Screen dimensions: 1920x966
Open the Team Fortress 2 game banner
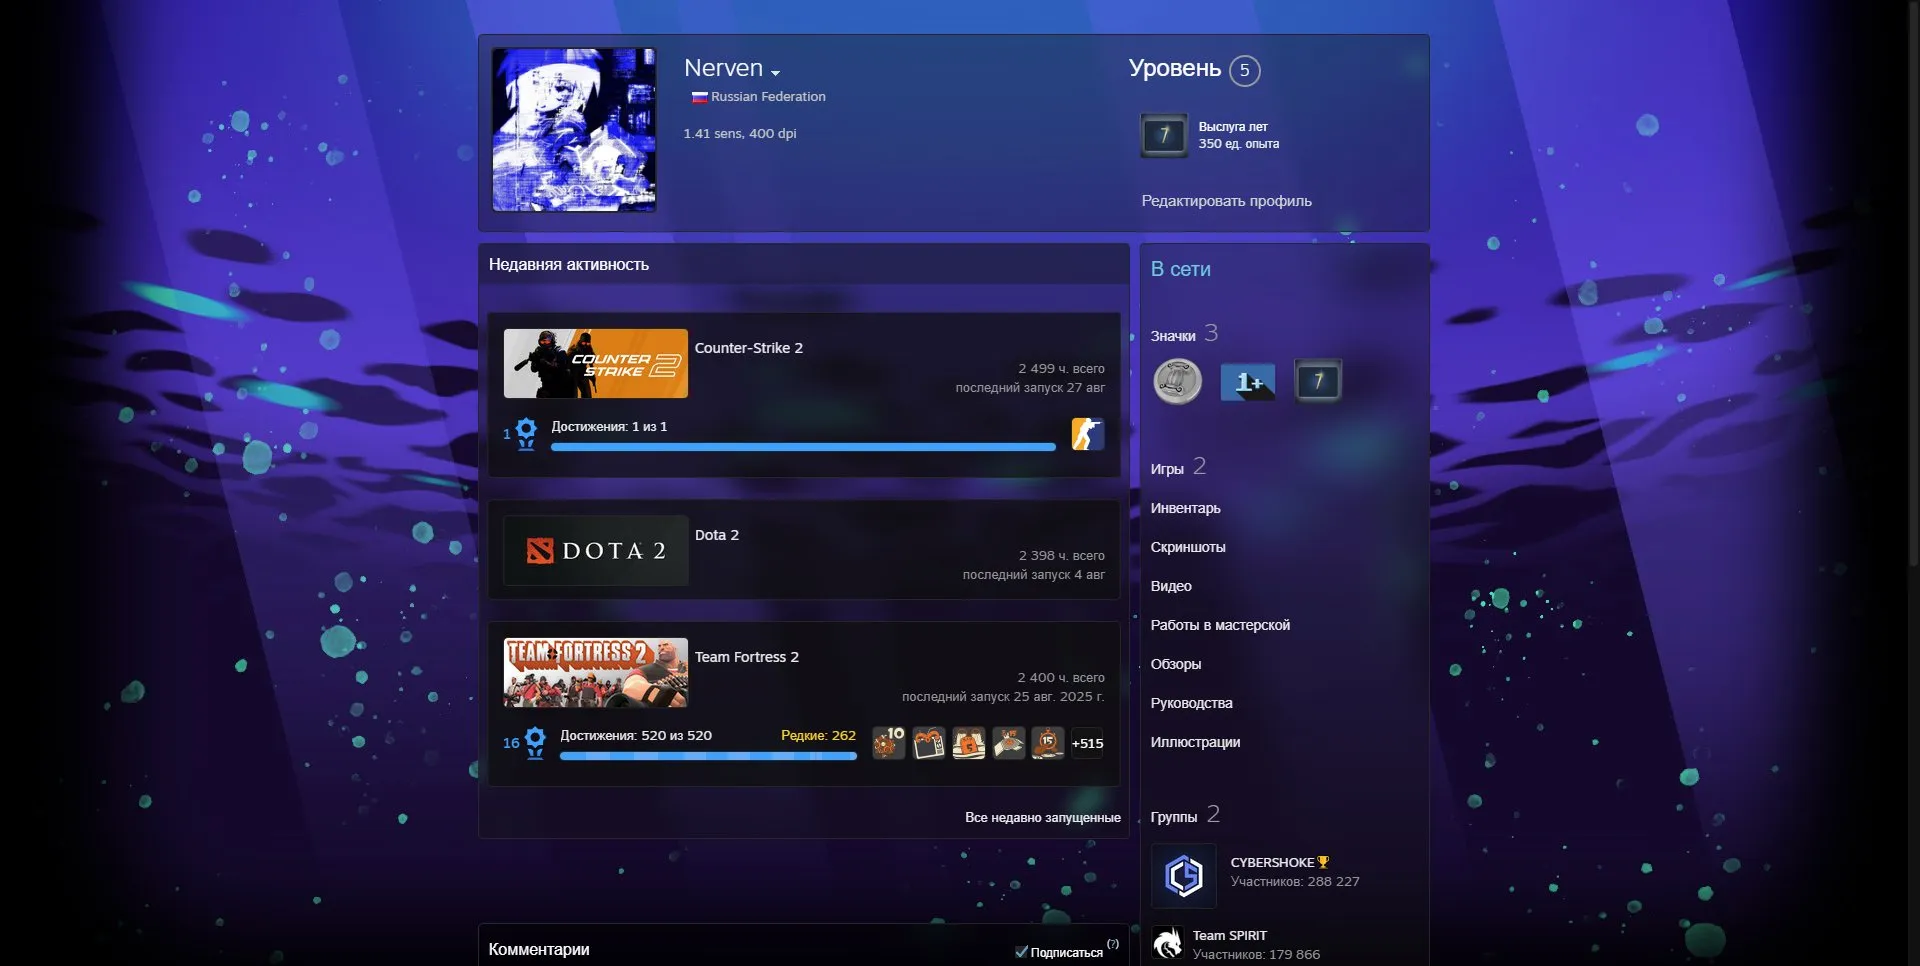point(596,672)
